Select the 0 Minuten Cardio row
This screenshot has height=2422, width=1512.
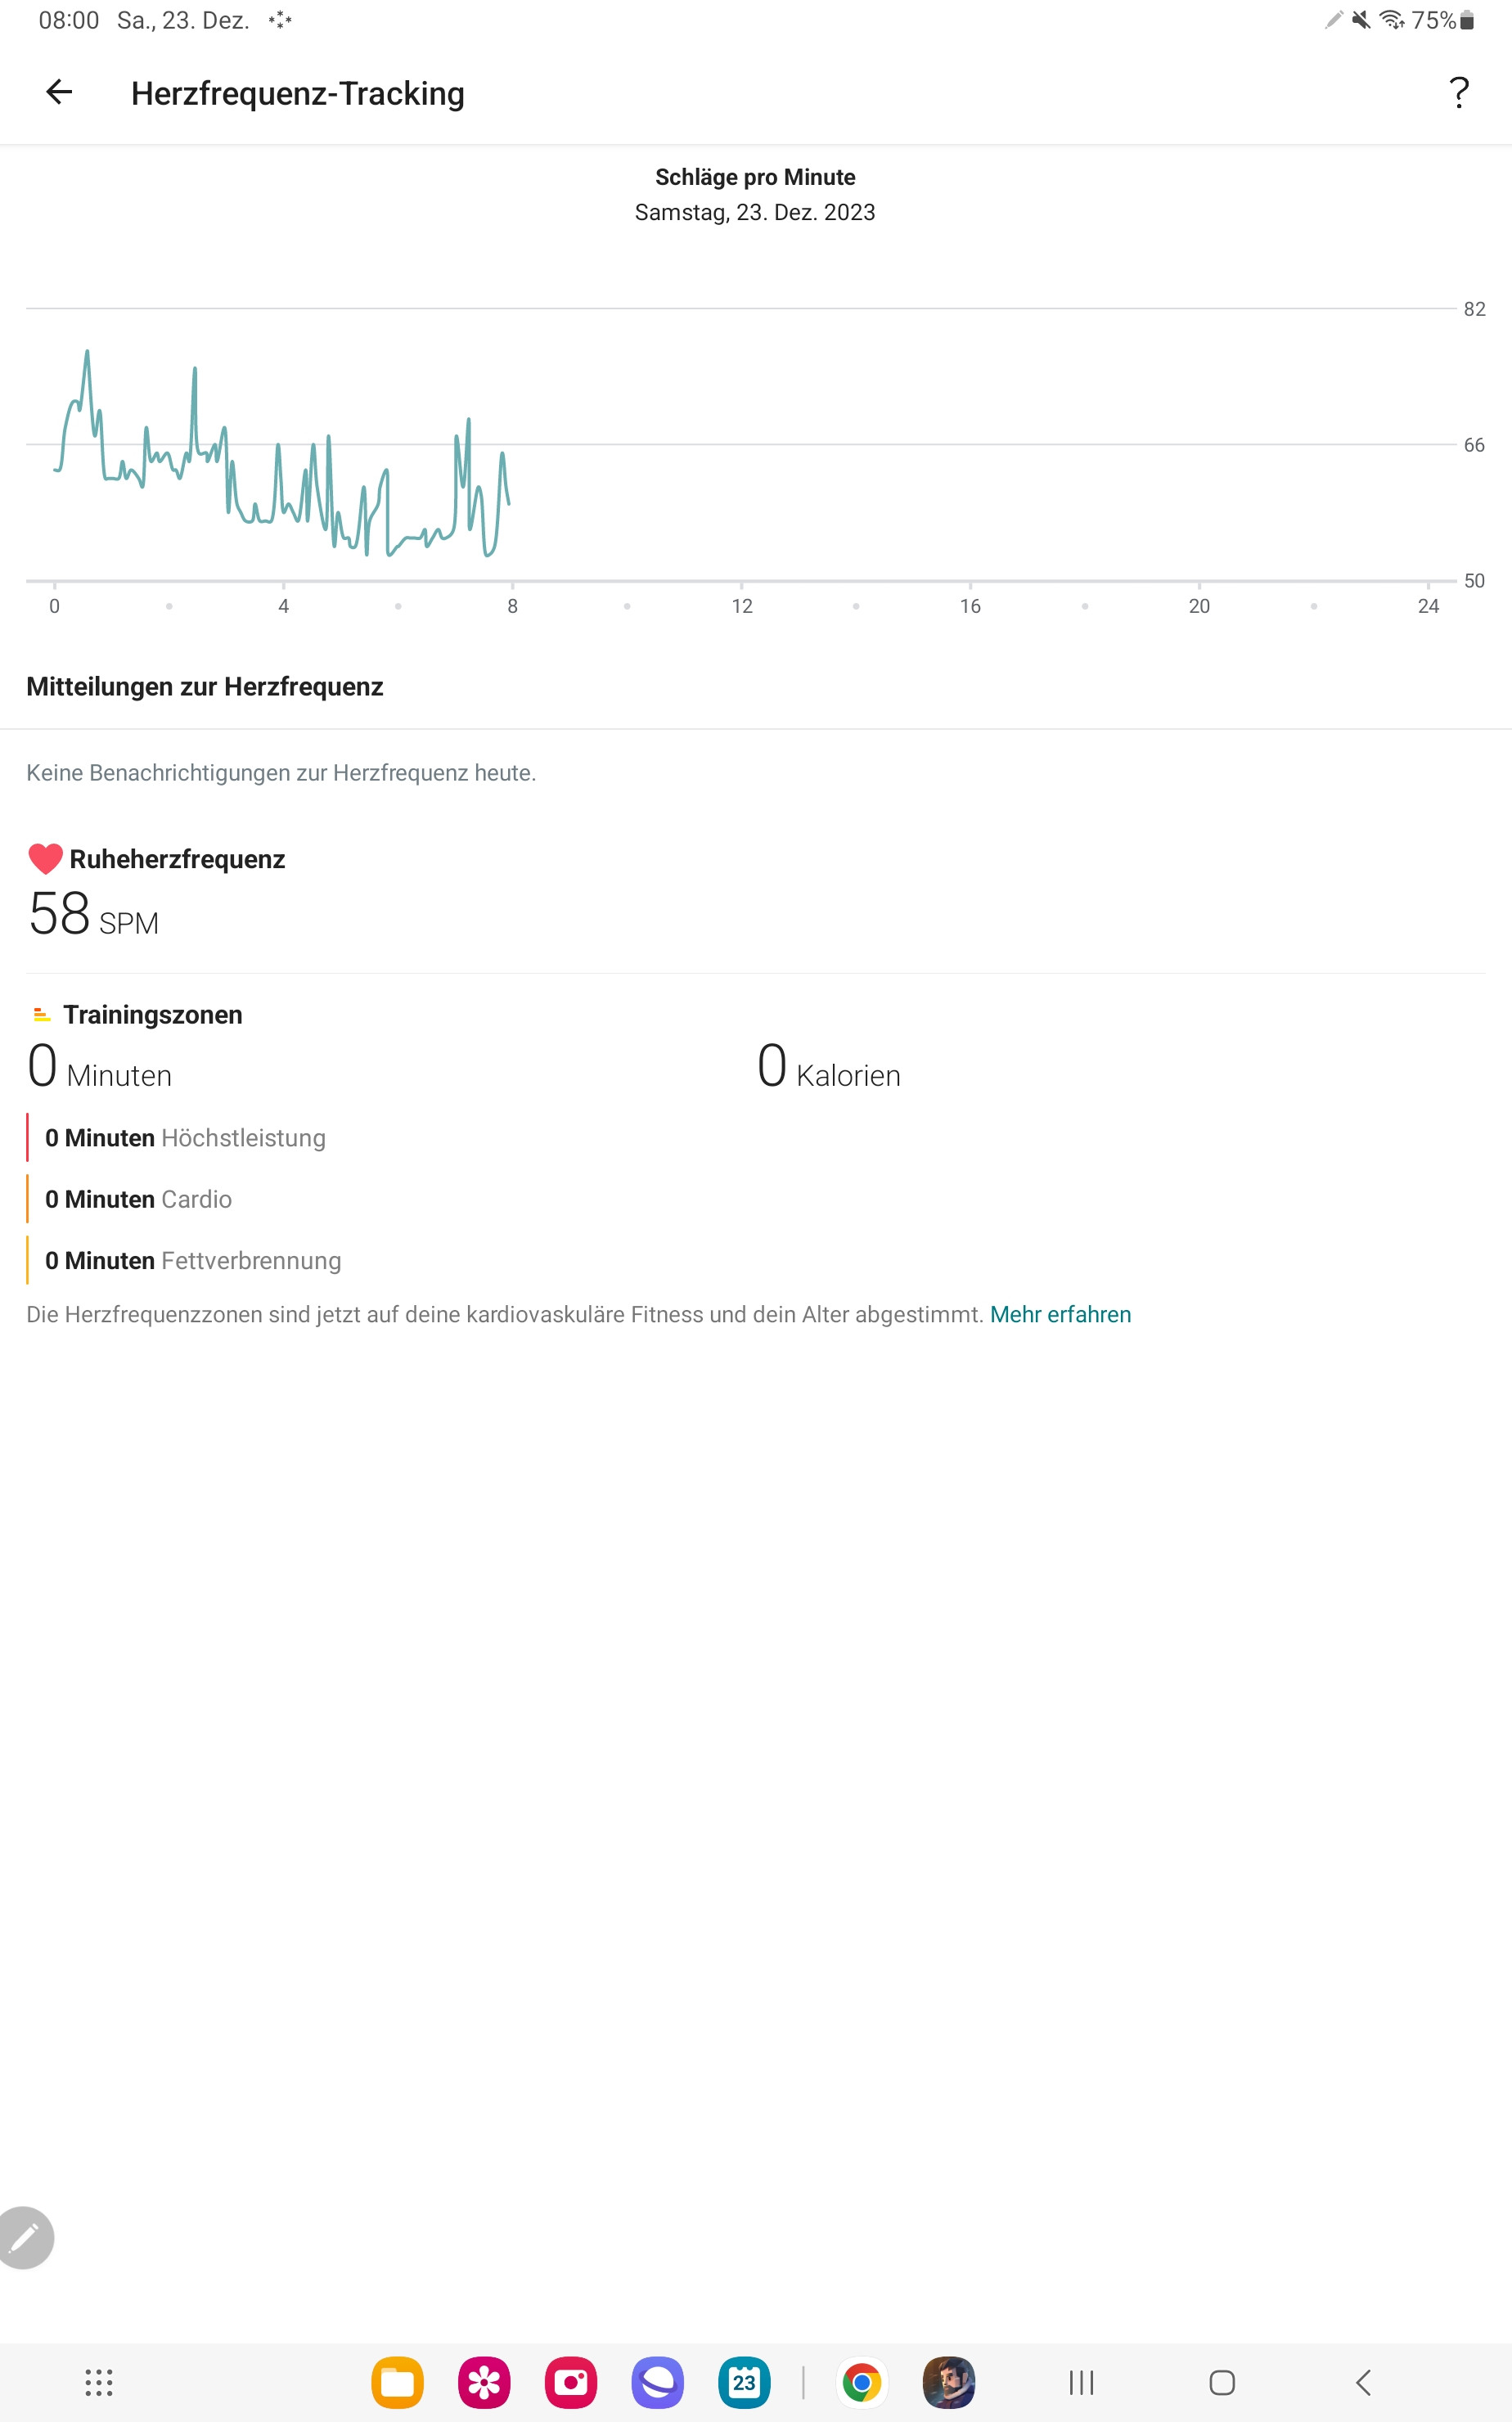point(138,1199)
